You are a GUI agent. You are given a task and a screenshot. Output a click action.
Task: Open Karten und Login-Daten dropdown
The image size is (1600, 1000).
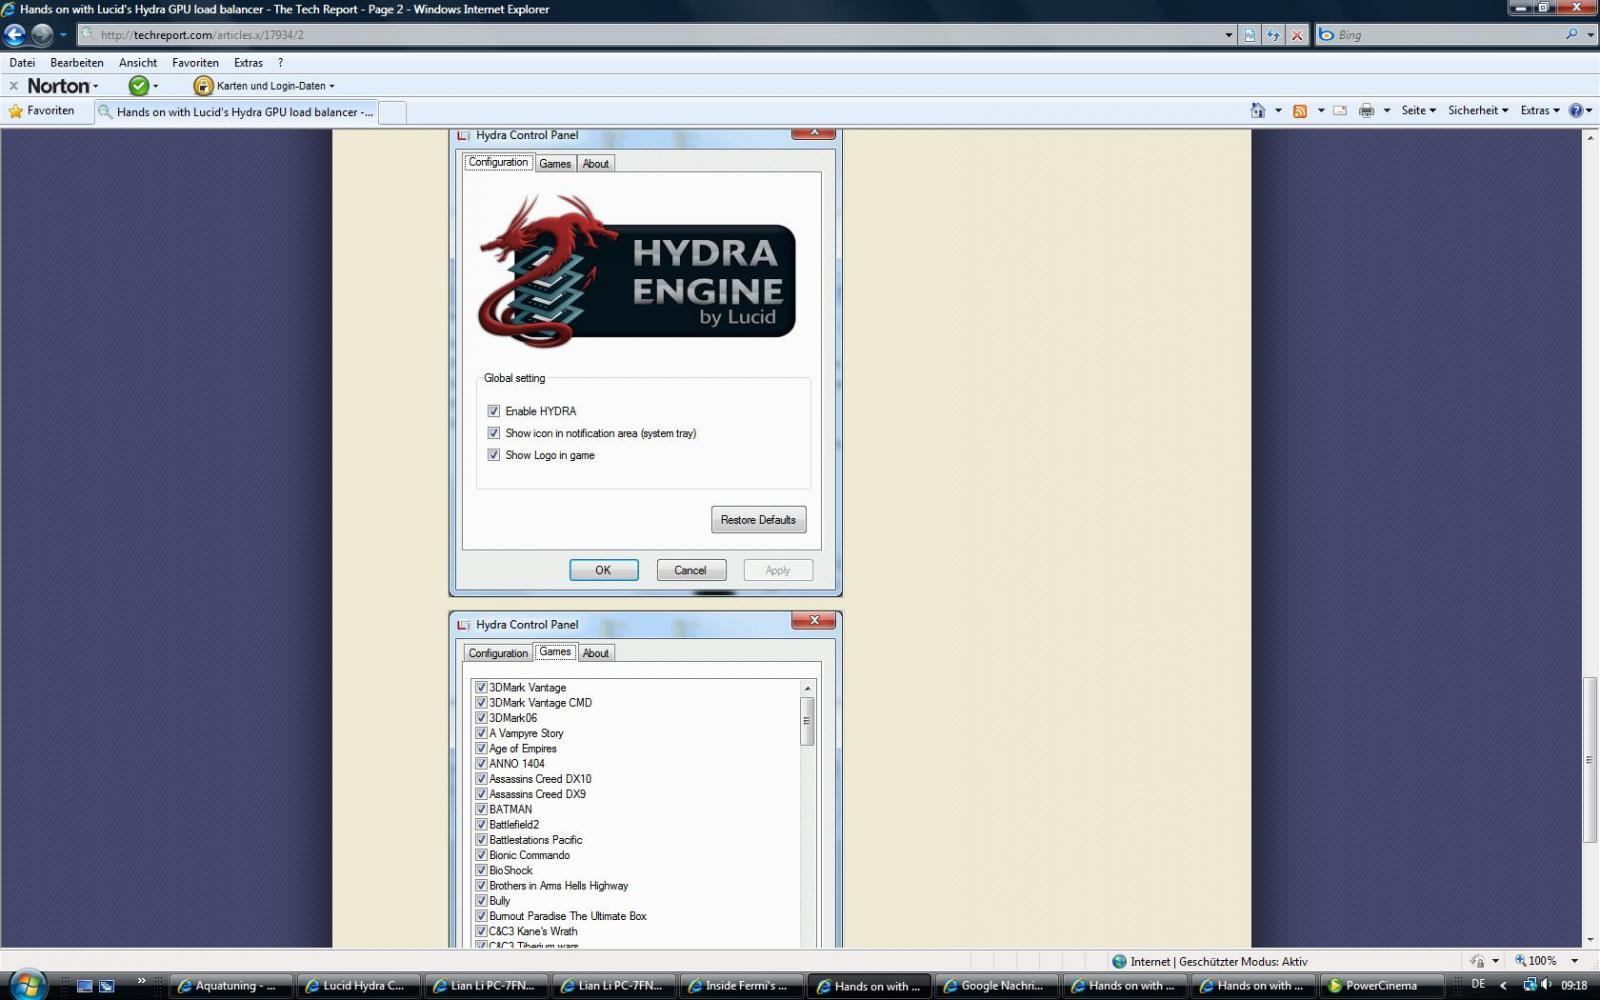tap(265, 86)
